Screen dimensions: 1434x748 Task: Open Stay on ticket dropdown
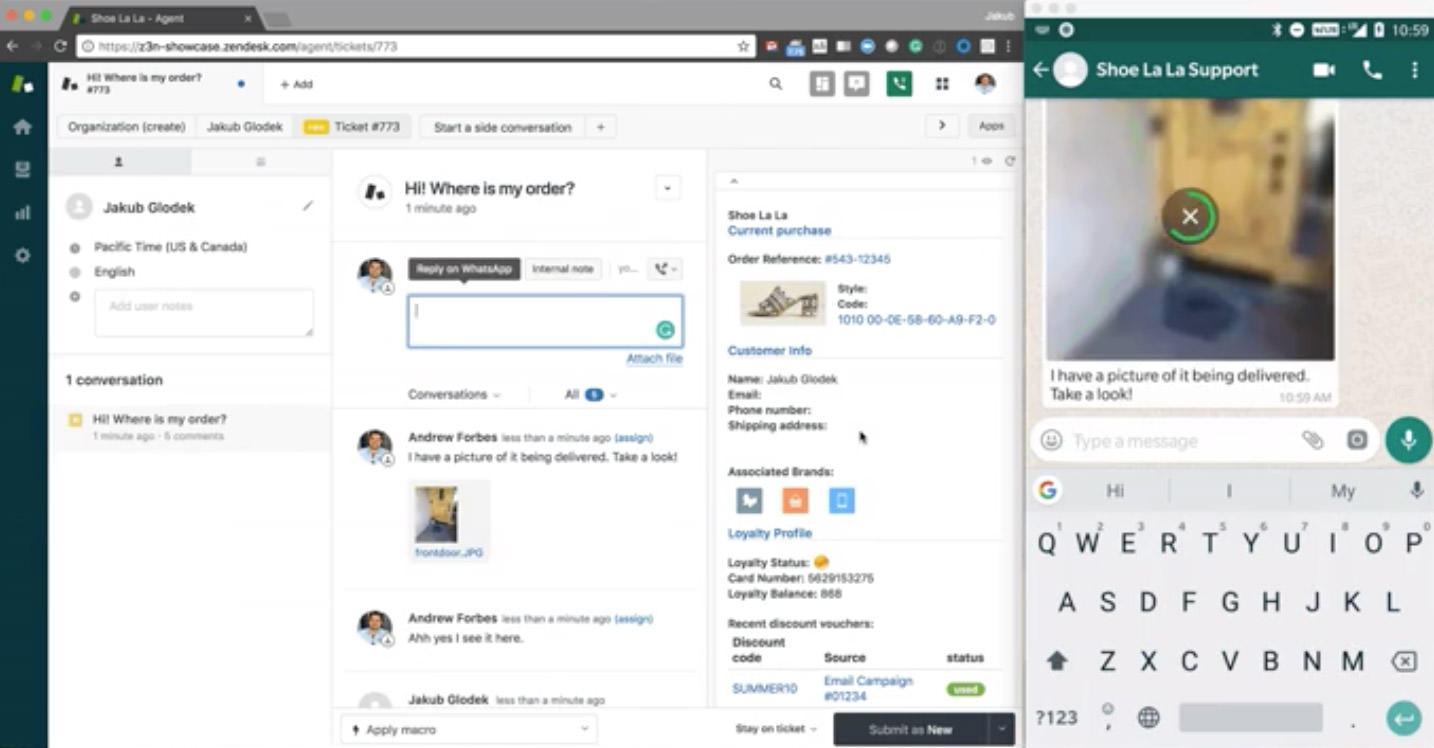776,729
